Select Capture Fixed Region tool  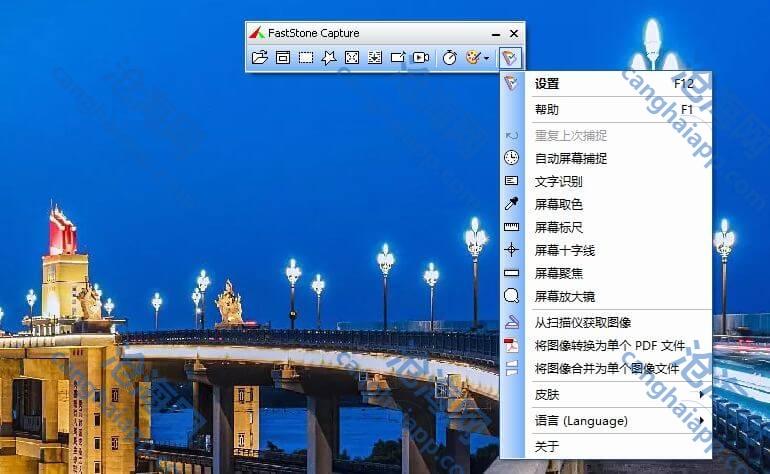pos(398,58)
